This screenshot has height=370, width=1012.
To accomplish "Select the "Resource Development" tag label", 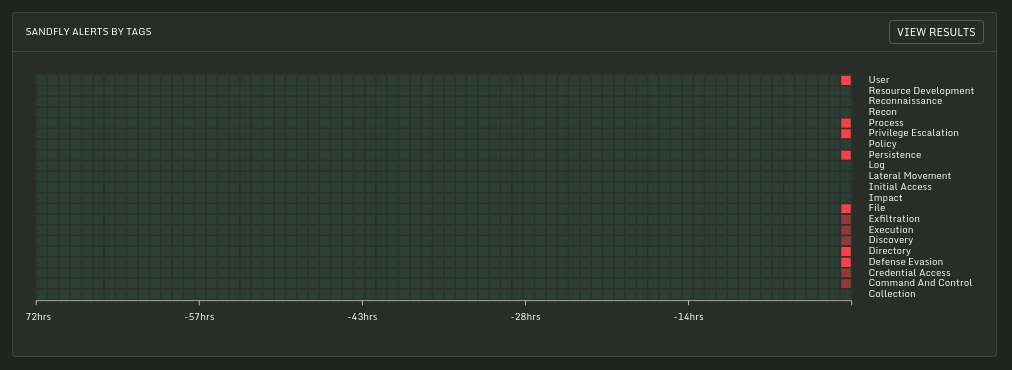I will coord(921,91).
